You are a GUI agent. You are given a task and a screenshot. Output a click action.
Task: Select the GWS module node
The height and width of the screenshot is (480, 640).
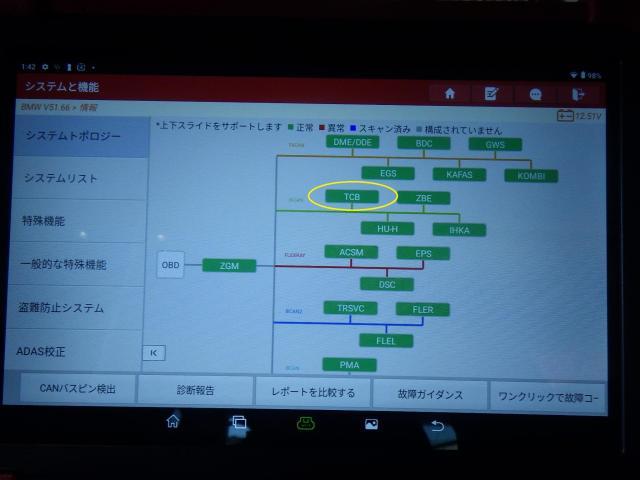[x=495, y=144]
